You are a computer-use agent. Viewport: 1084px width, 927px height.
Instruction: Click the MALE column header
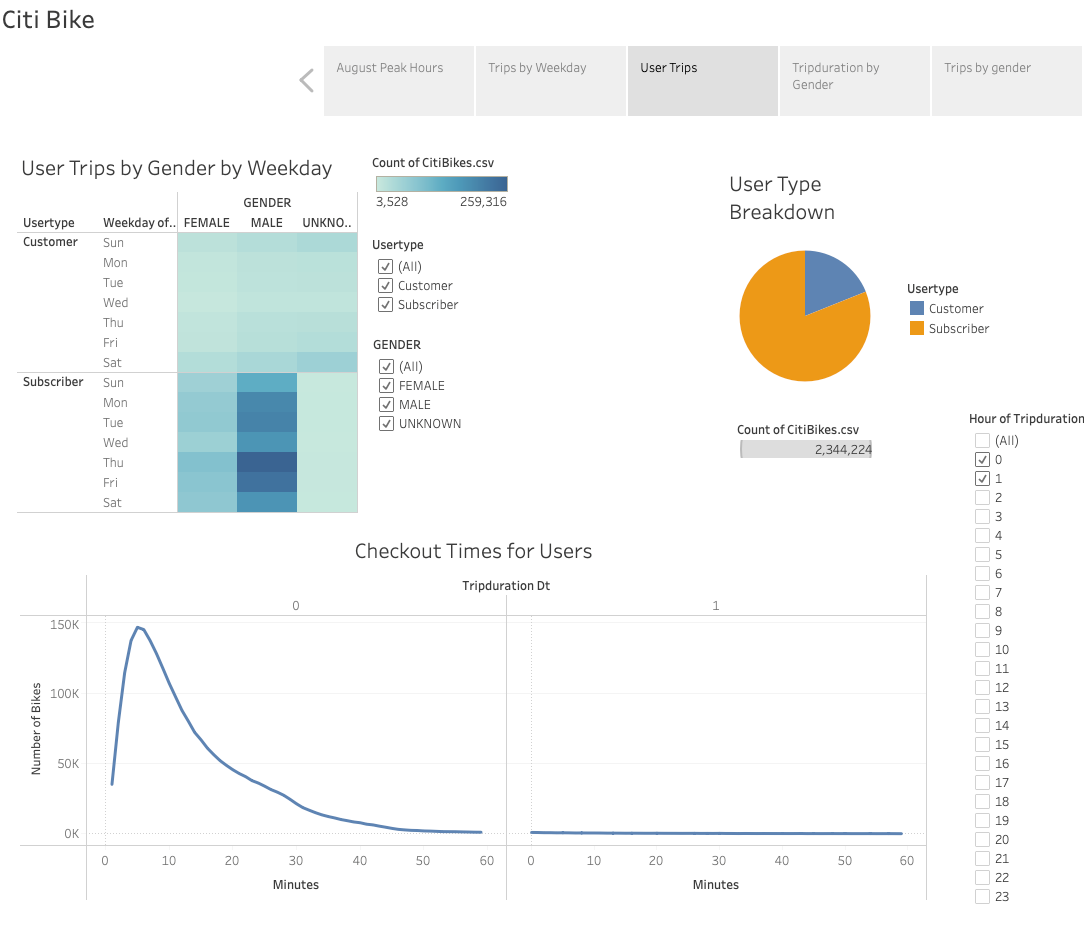point(267,223)
